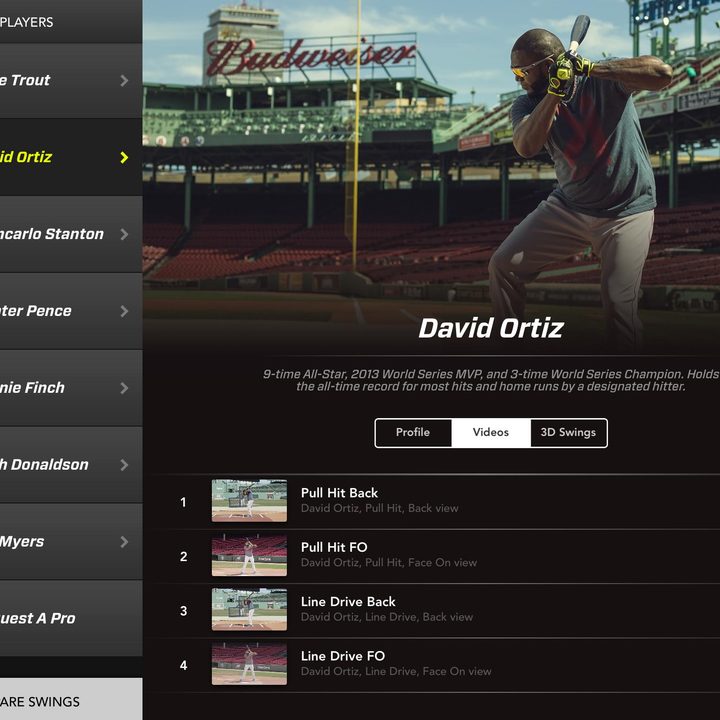This screenshot has height=720, width=720.
Task: Choose Stanton from the players list
Action: [52, 234]
